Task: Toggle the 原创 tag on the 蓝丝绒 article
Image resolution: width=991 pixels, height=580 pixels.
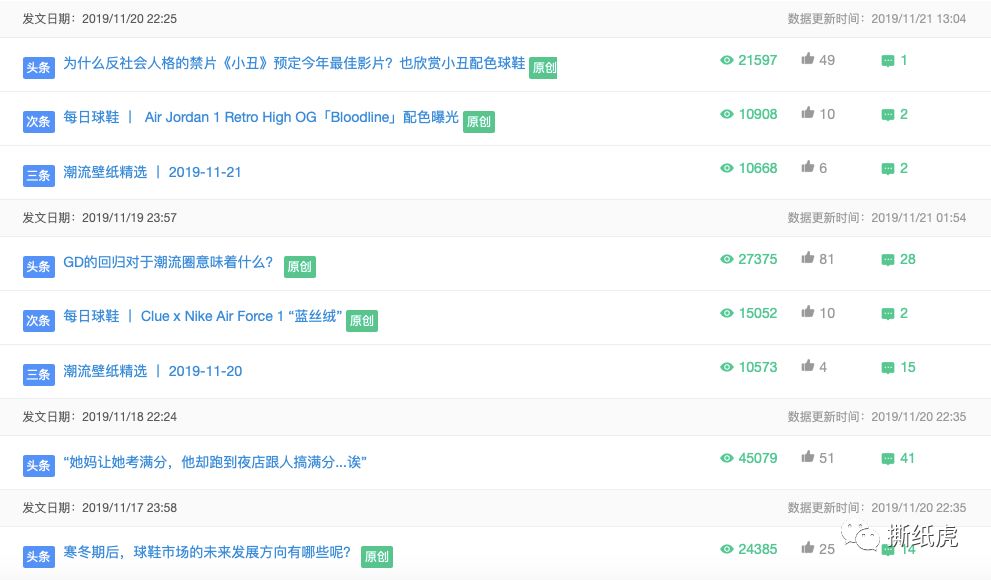Action: coord(360,321)
